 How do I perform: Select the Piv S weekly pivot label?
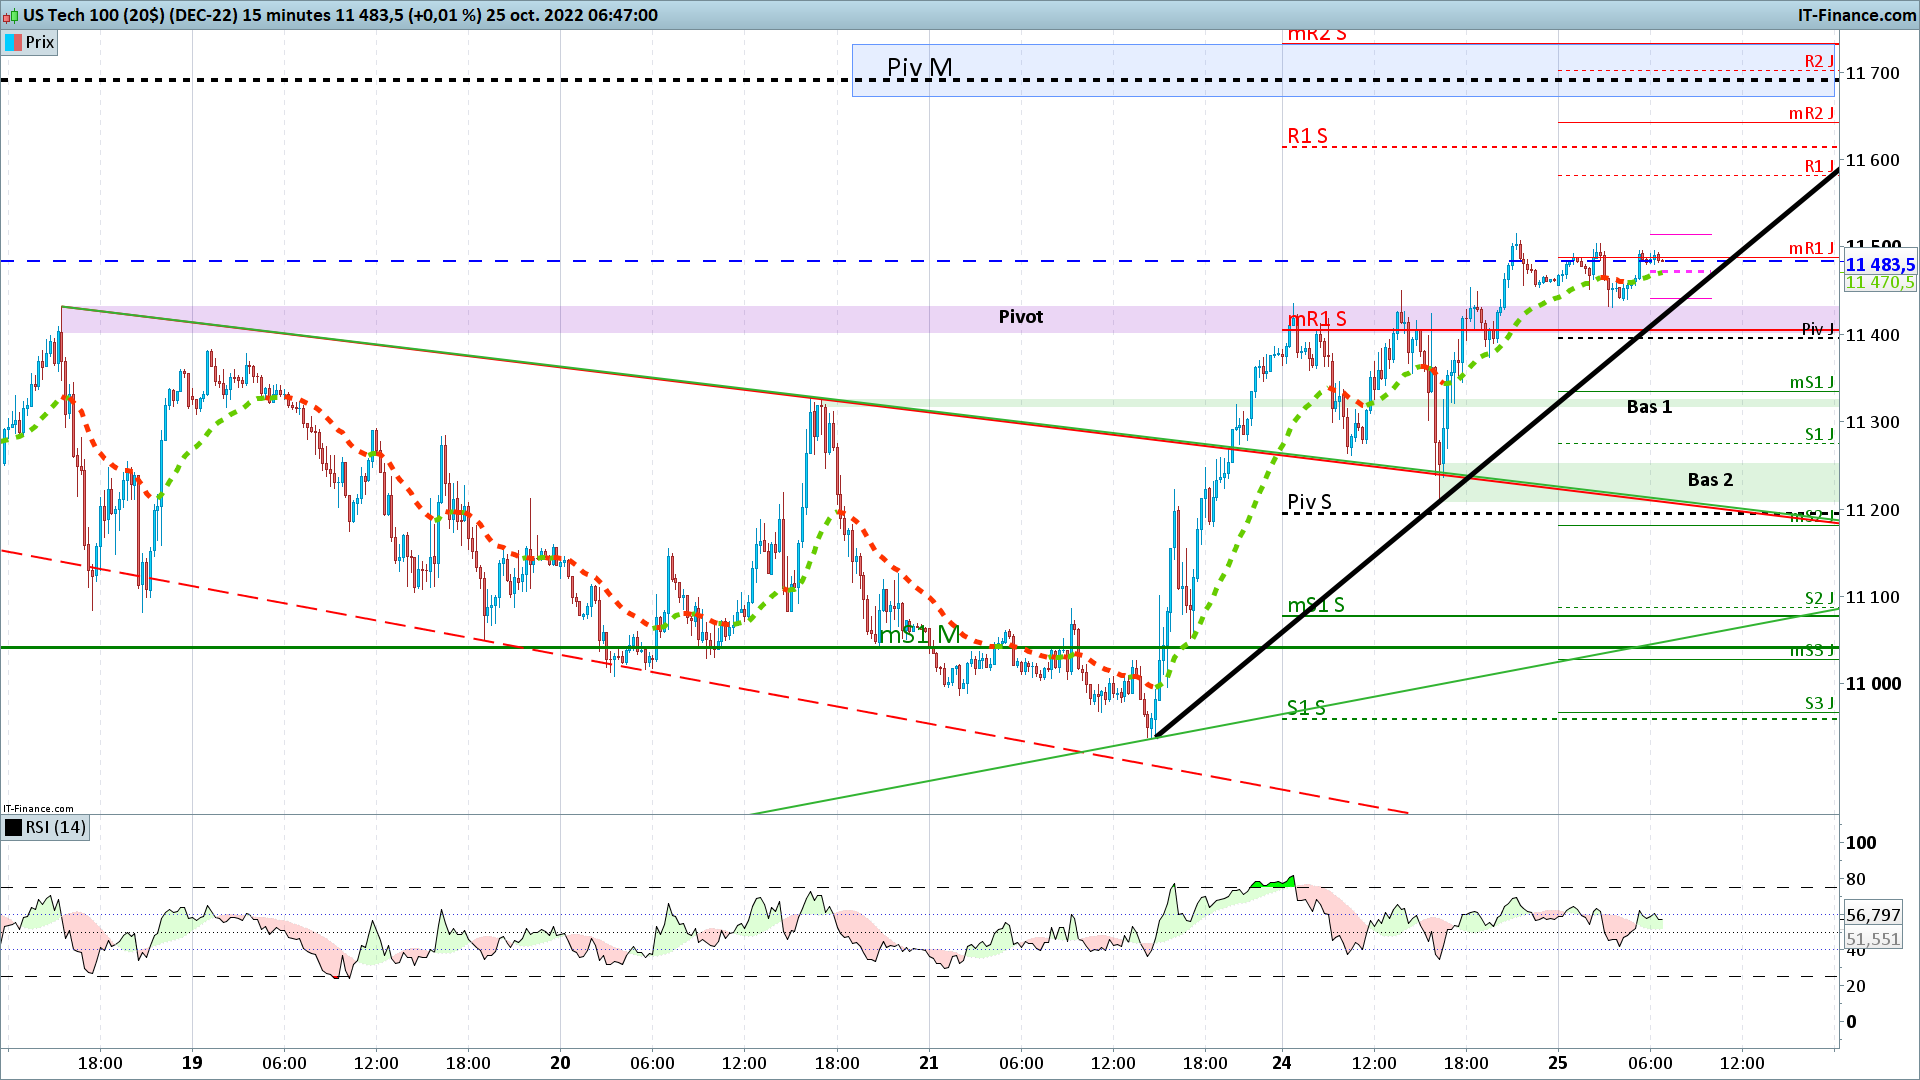1309,502
